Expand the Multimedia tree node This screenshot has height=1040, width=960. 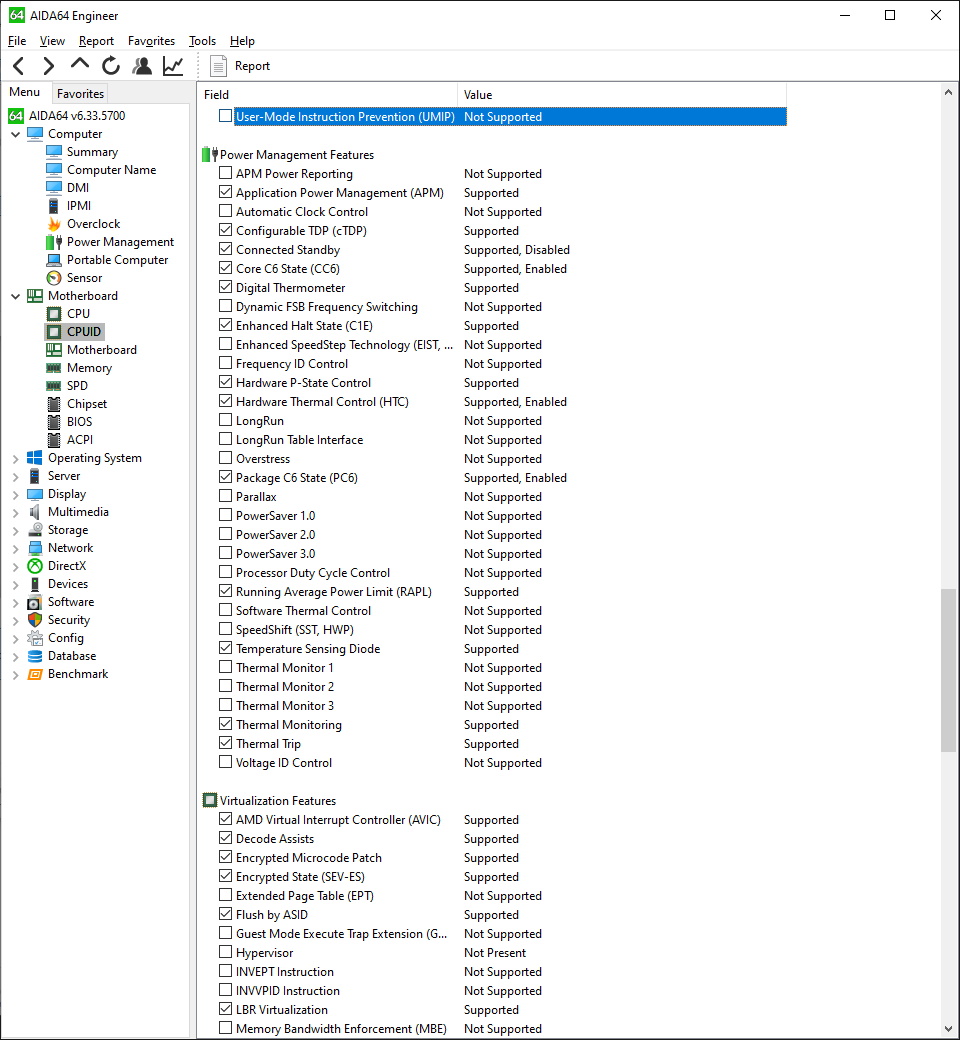point(15,512)
